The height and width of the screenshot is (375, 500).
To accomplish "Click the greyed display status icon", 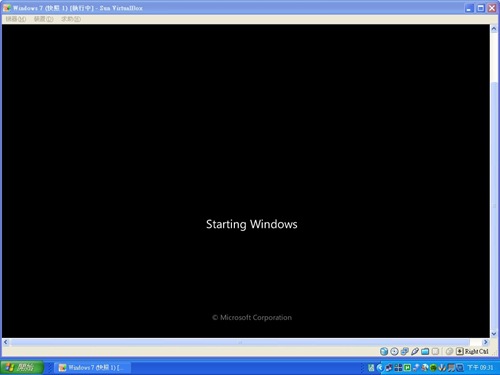I will 435,351.
